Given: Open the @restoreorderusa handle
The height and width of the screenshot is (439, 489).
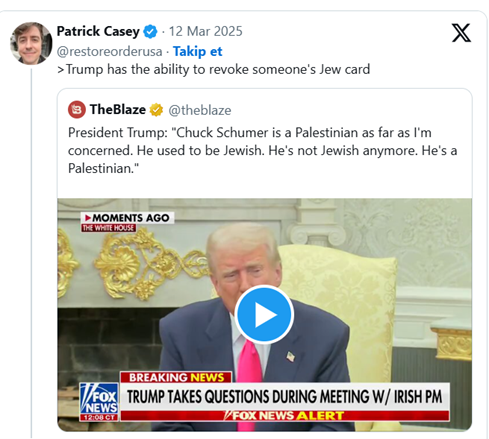Looking at the screenshot, I should [x=109, y=51].
